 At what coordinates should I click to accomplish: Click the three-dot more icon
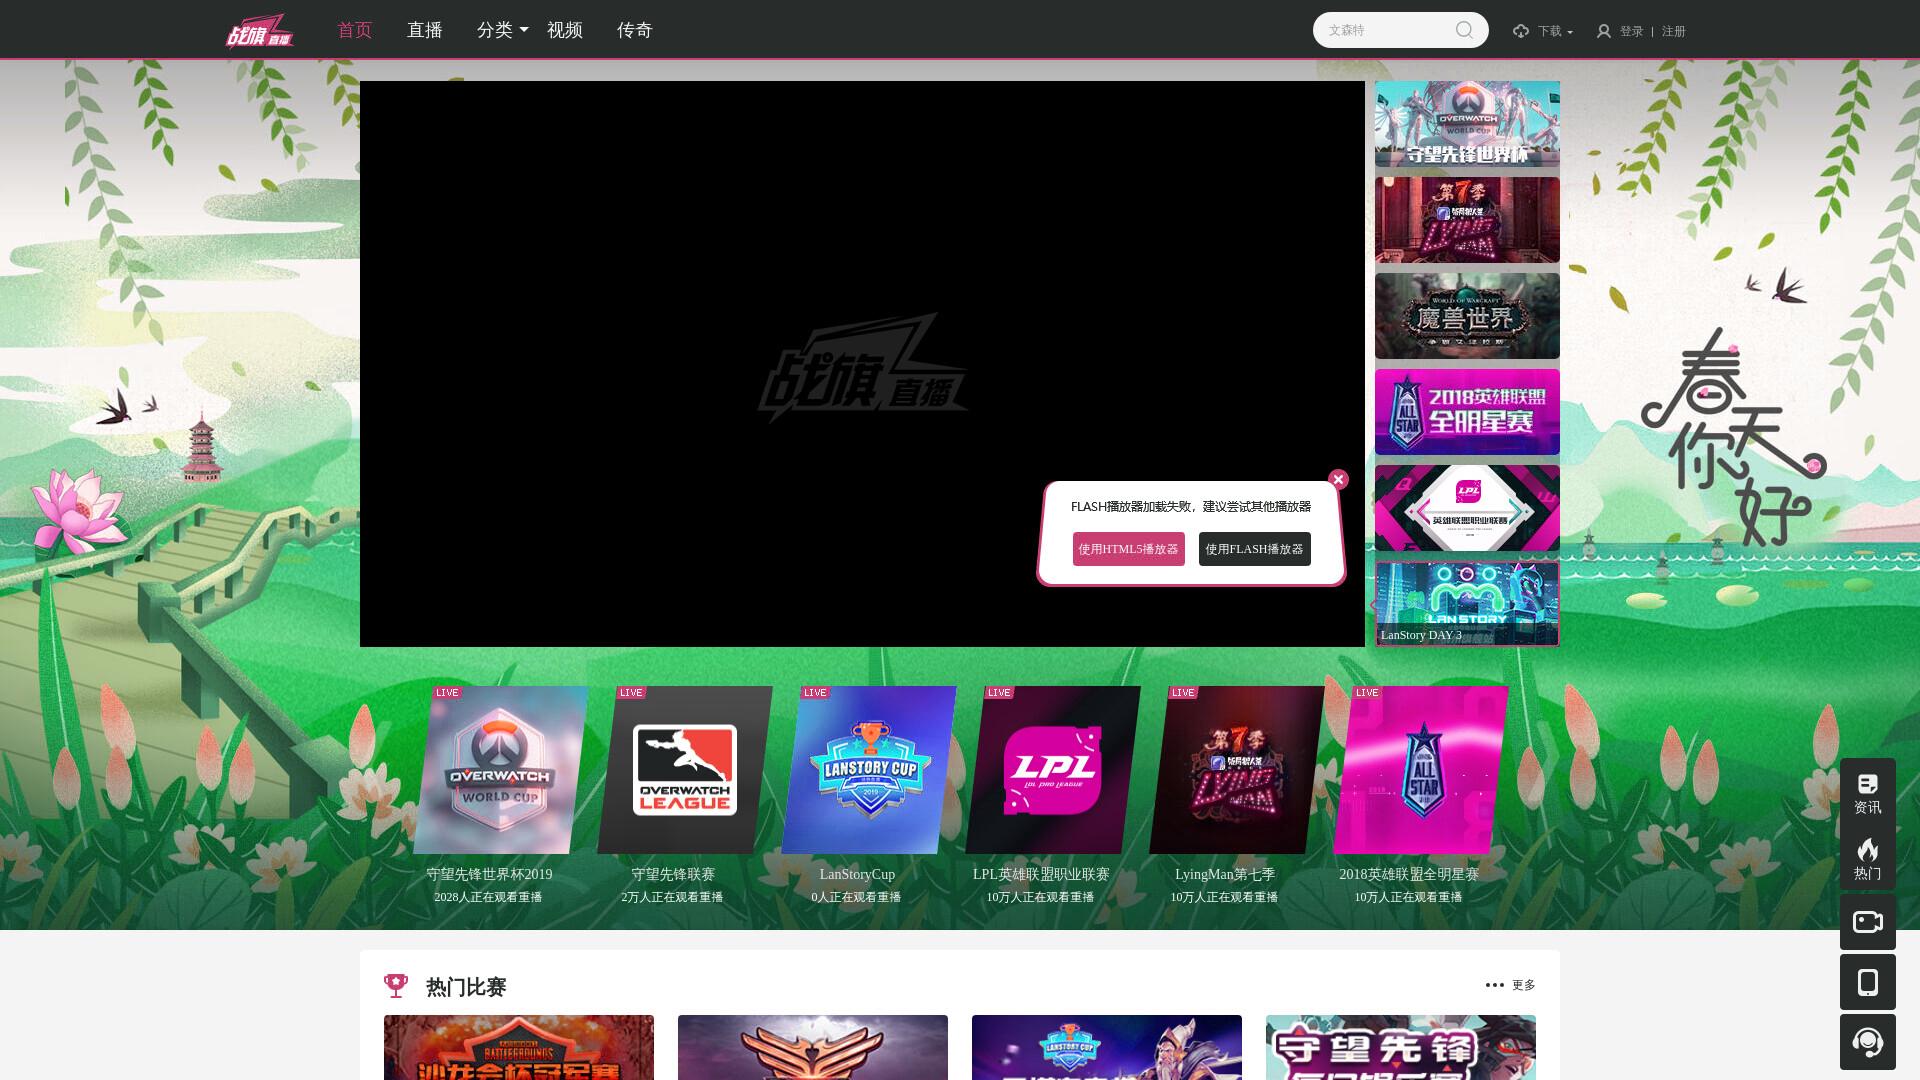(x=1494, y=985)
